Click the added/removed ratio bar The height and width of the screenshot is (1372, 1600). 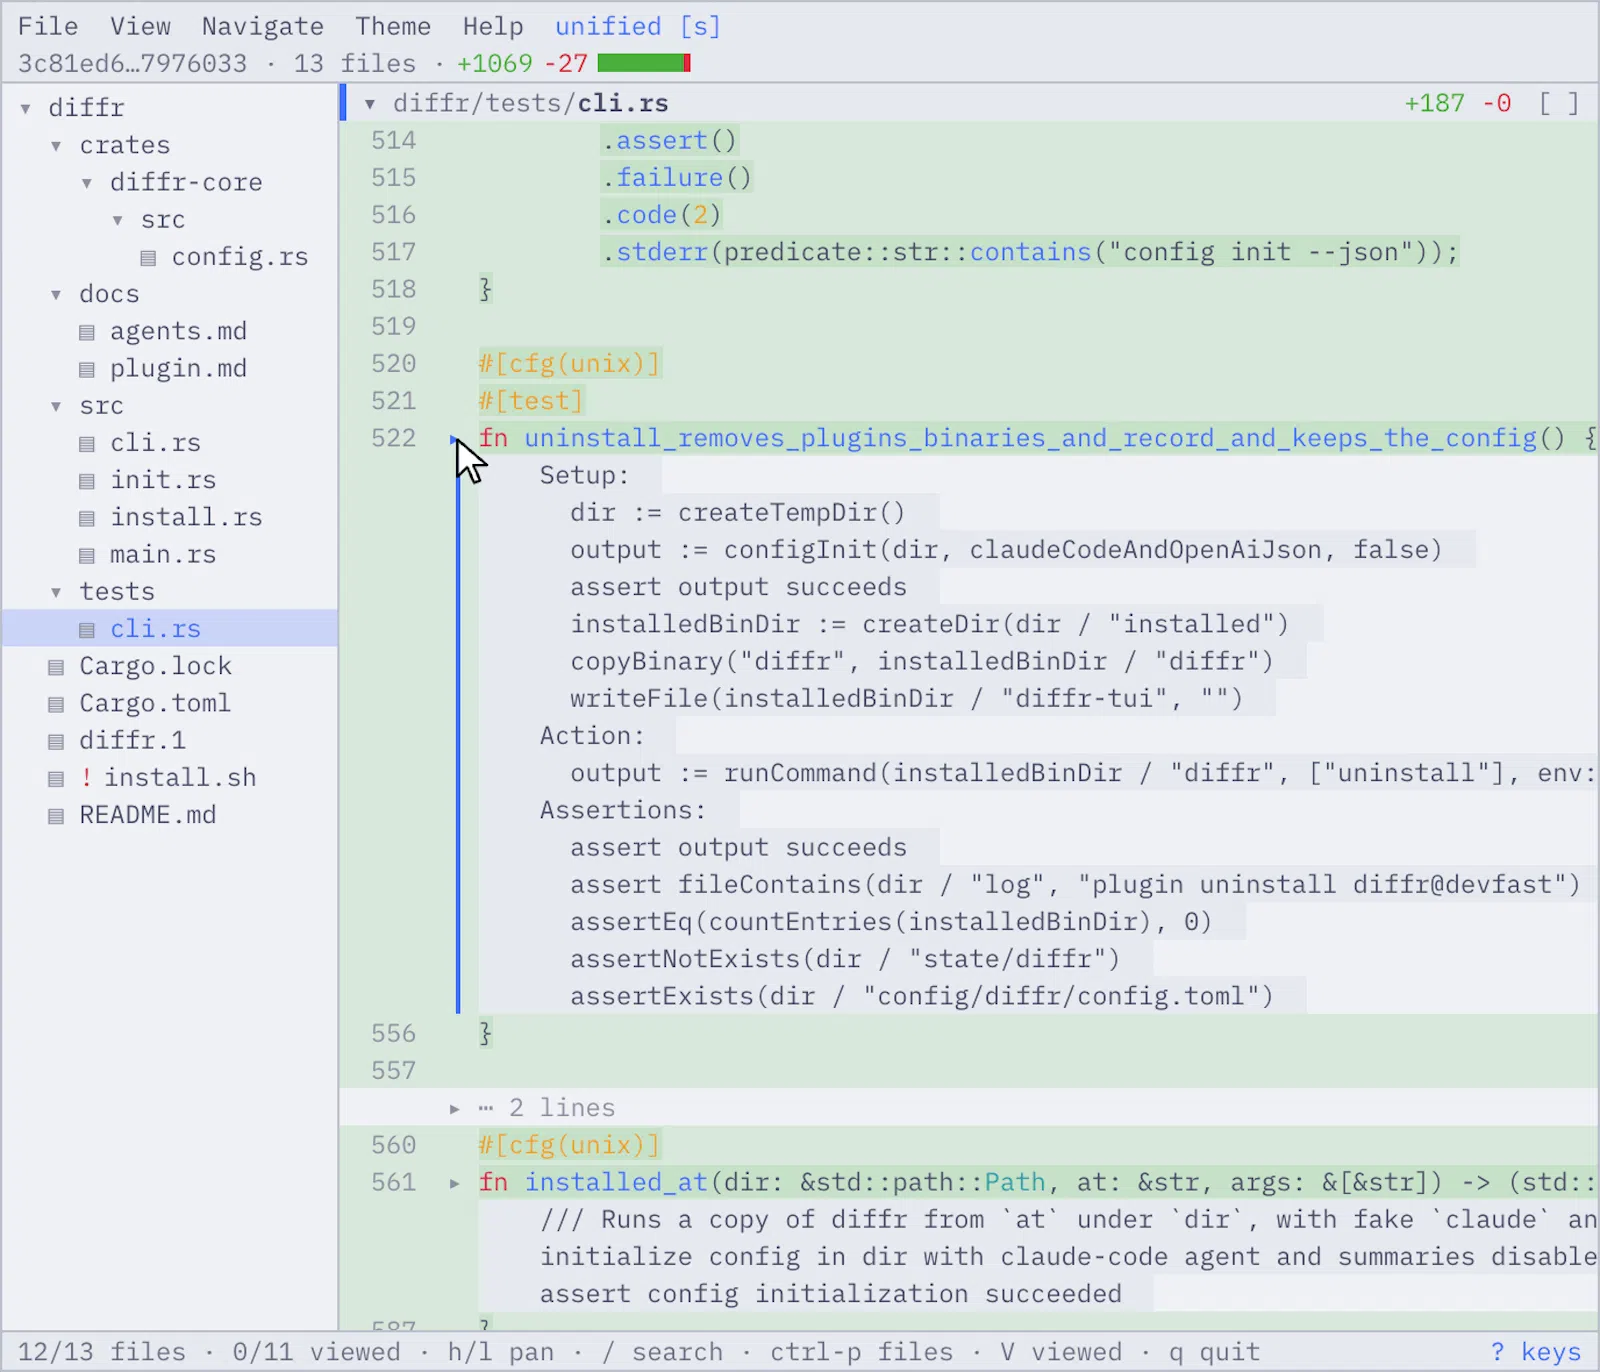click(x=644, y=63)
